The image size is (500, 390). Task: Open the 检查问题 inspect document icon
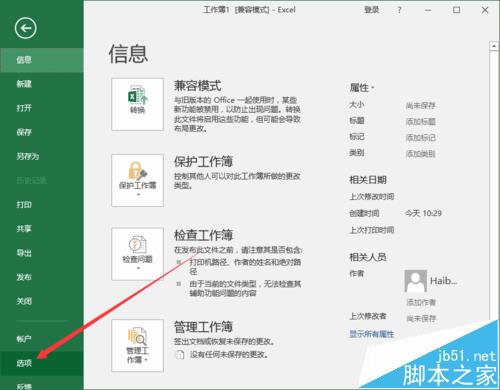point(137,254)
